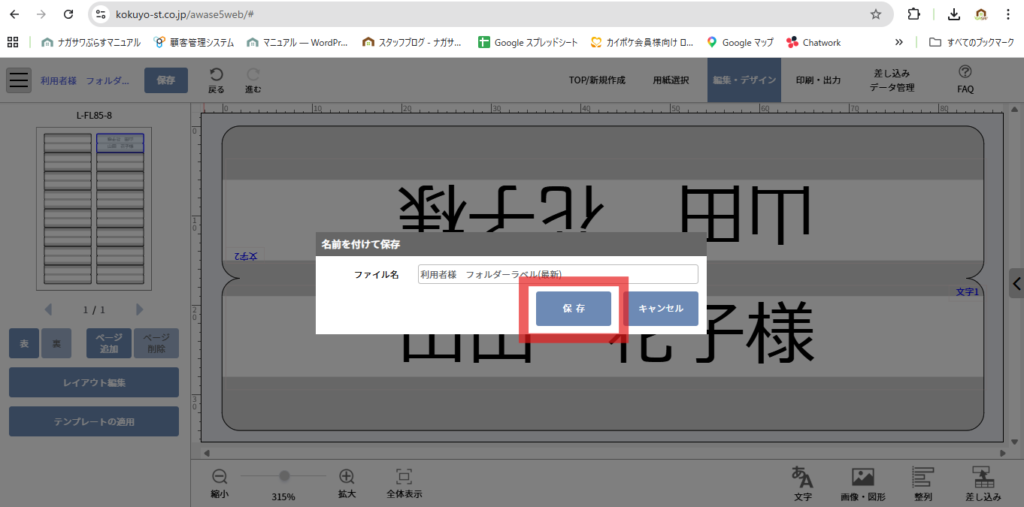Click 保存 button in the dialog
The width and height of the screenshot is (1024, 507).
(x=573, y=308)
